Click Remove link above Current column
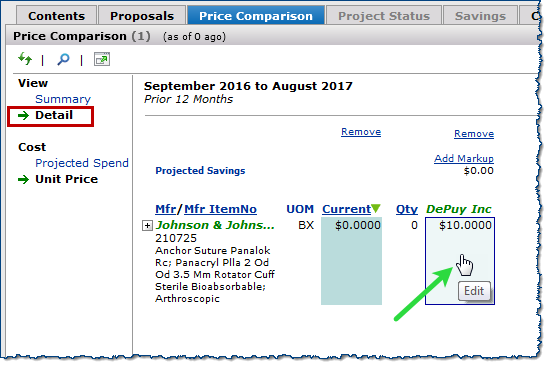The width and height of the screenshot is (549, 368). coord(361,132)
